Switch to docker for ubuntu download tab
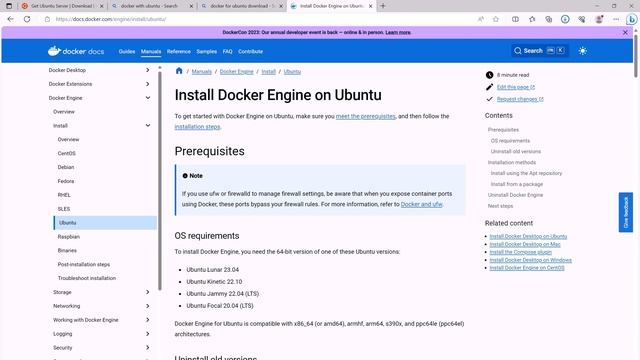This screenshot has height=360, width=640. (x=241, y=6)
